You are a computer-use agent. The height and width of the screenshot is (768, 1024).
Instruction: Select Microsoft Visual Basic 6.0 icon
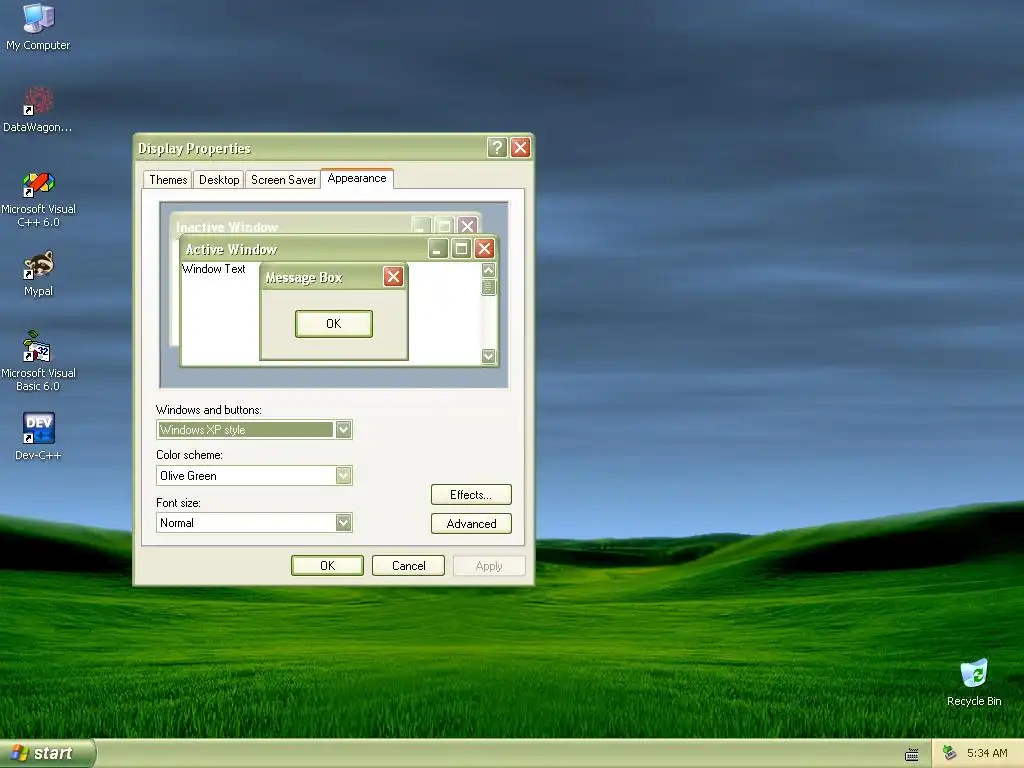tap(38, 361)
